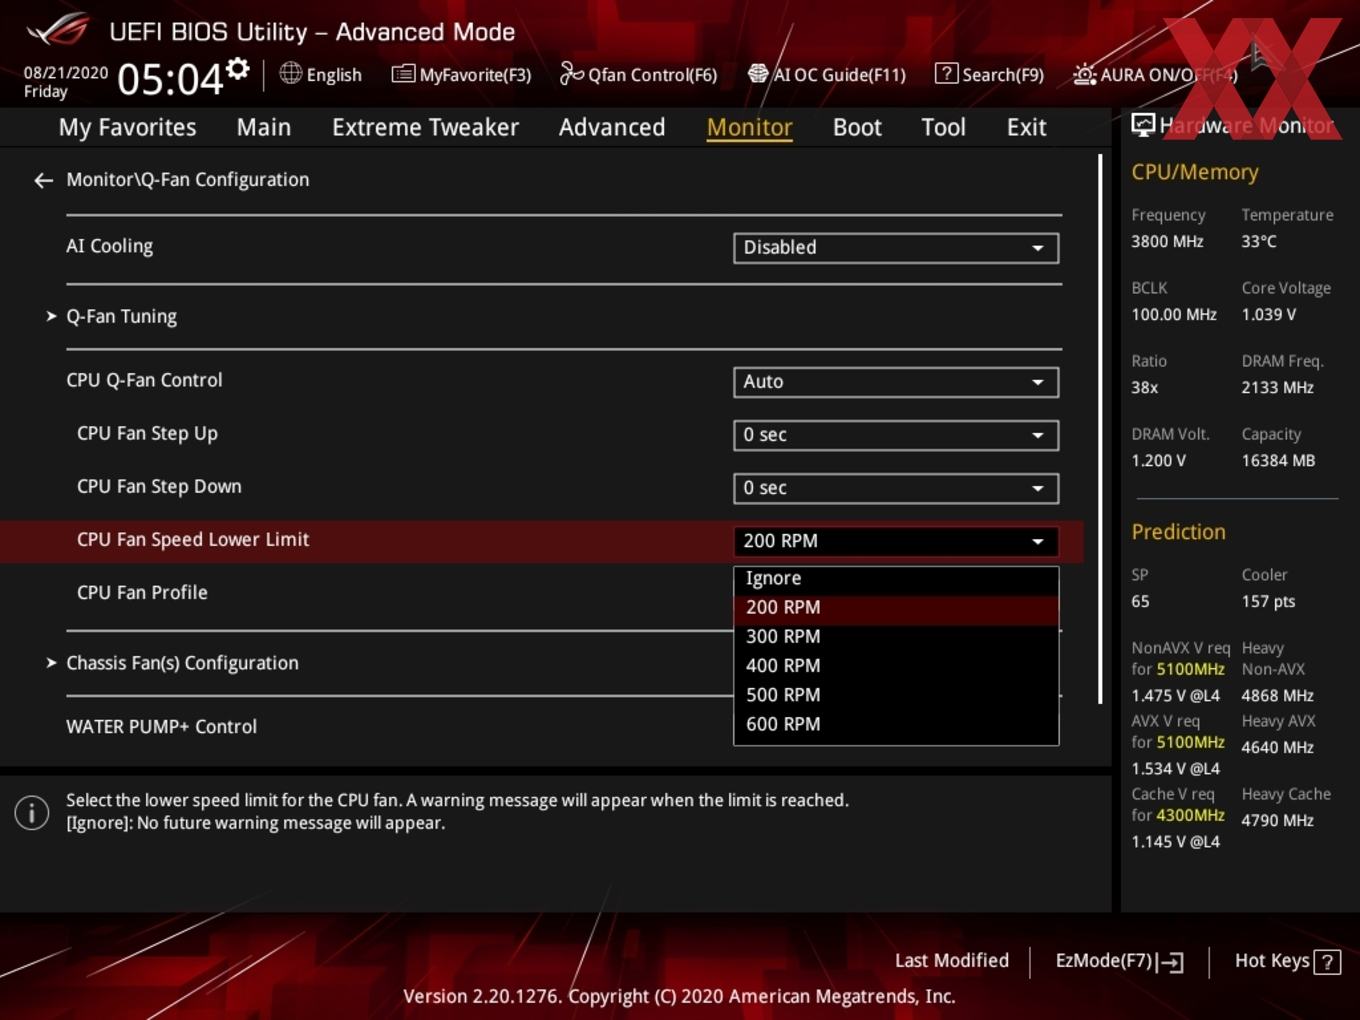Screen dimensions: 1360x1020
Task: Go to the Exit tab
Action: coord(1026,128)
